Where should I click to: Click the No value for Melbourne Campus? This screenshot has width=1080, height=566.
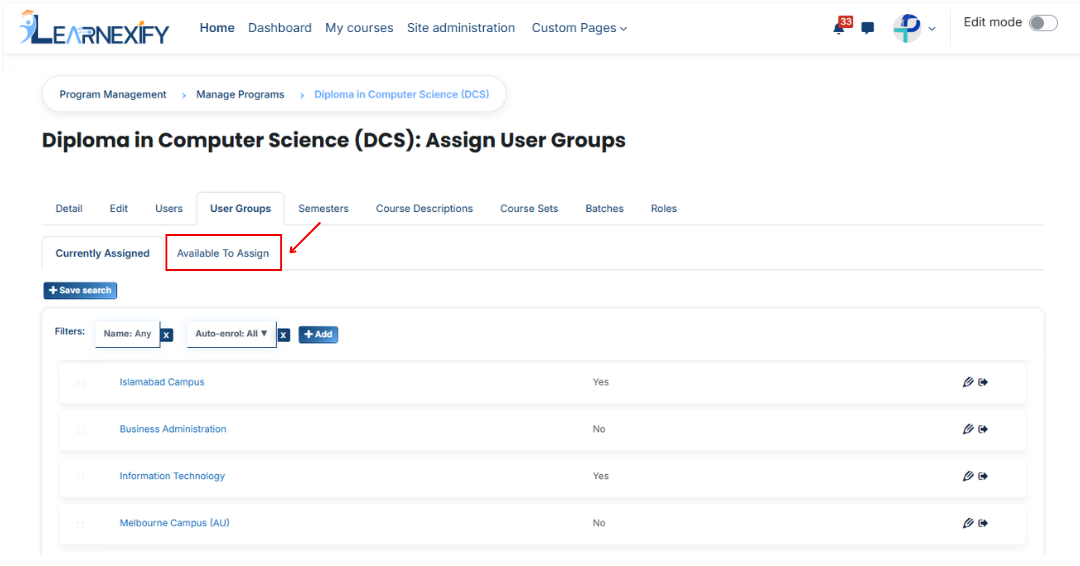[x=599, y=523]
